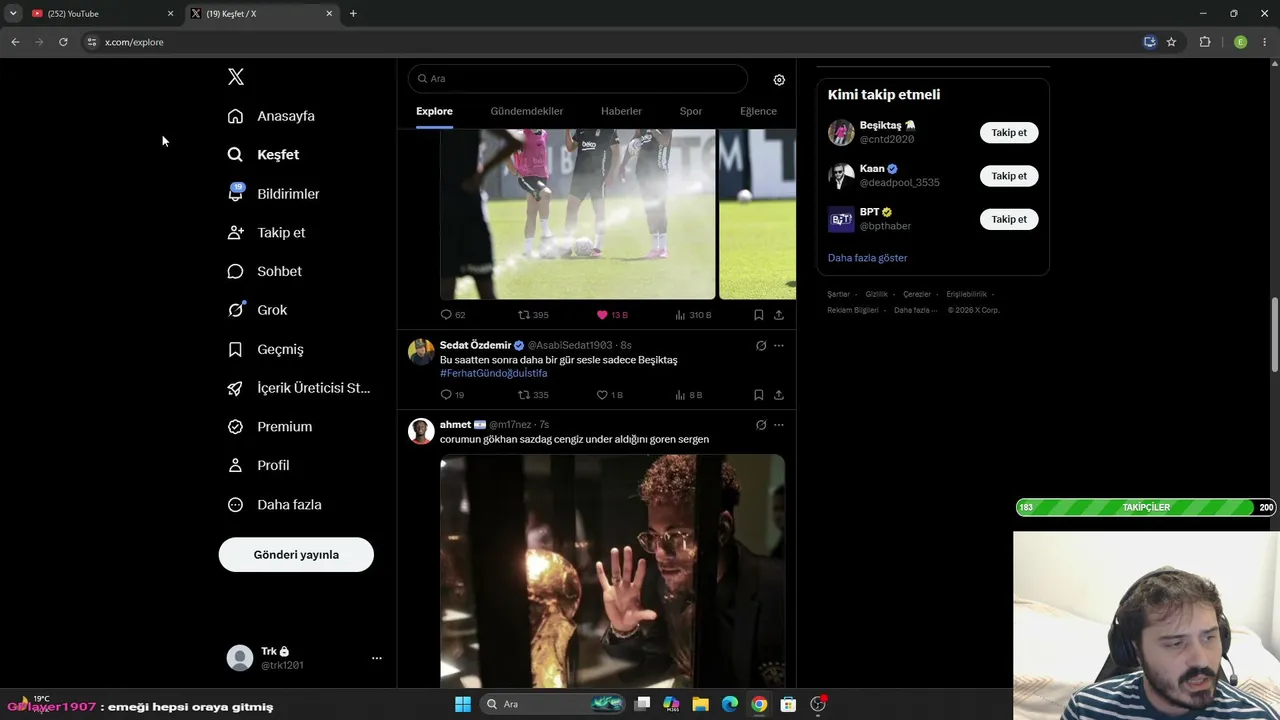Image resolution: width=1280 pixels, height=720 pixels.
Task: Click the X logo in the sidebar
Action: point(236,77)
